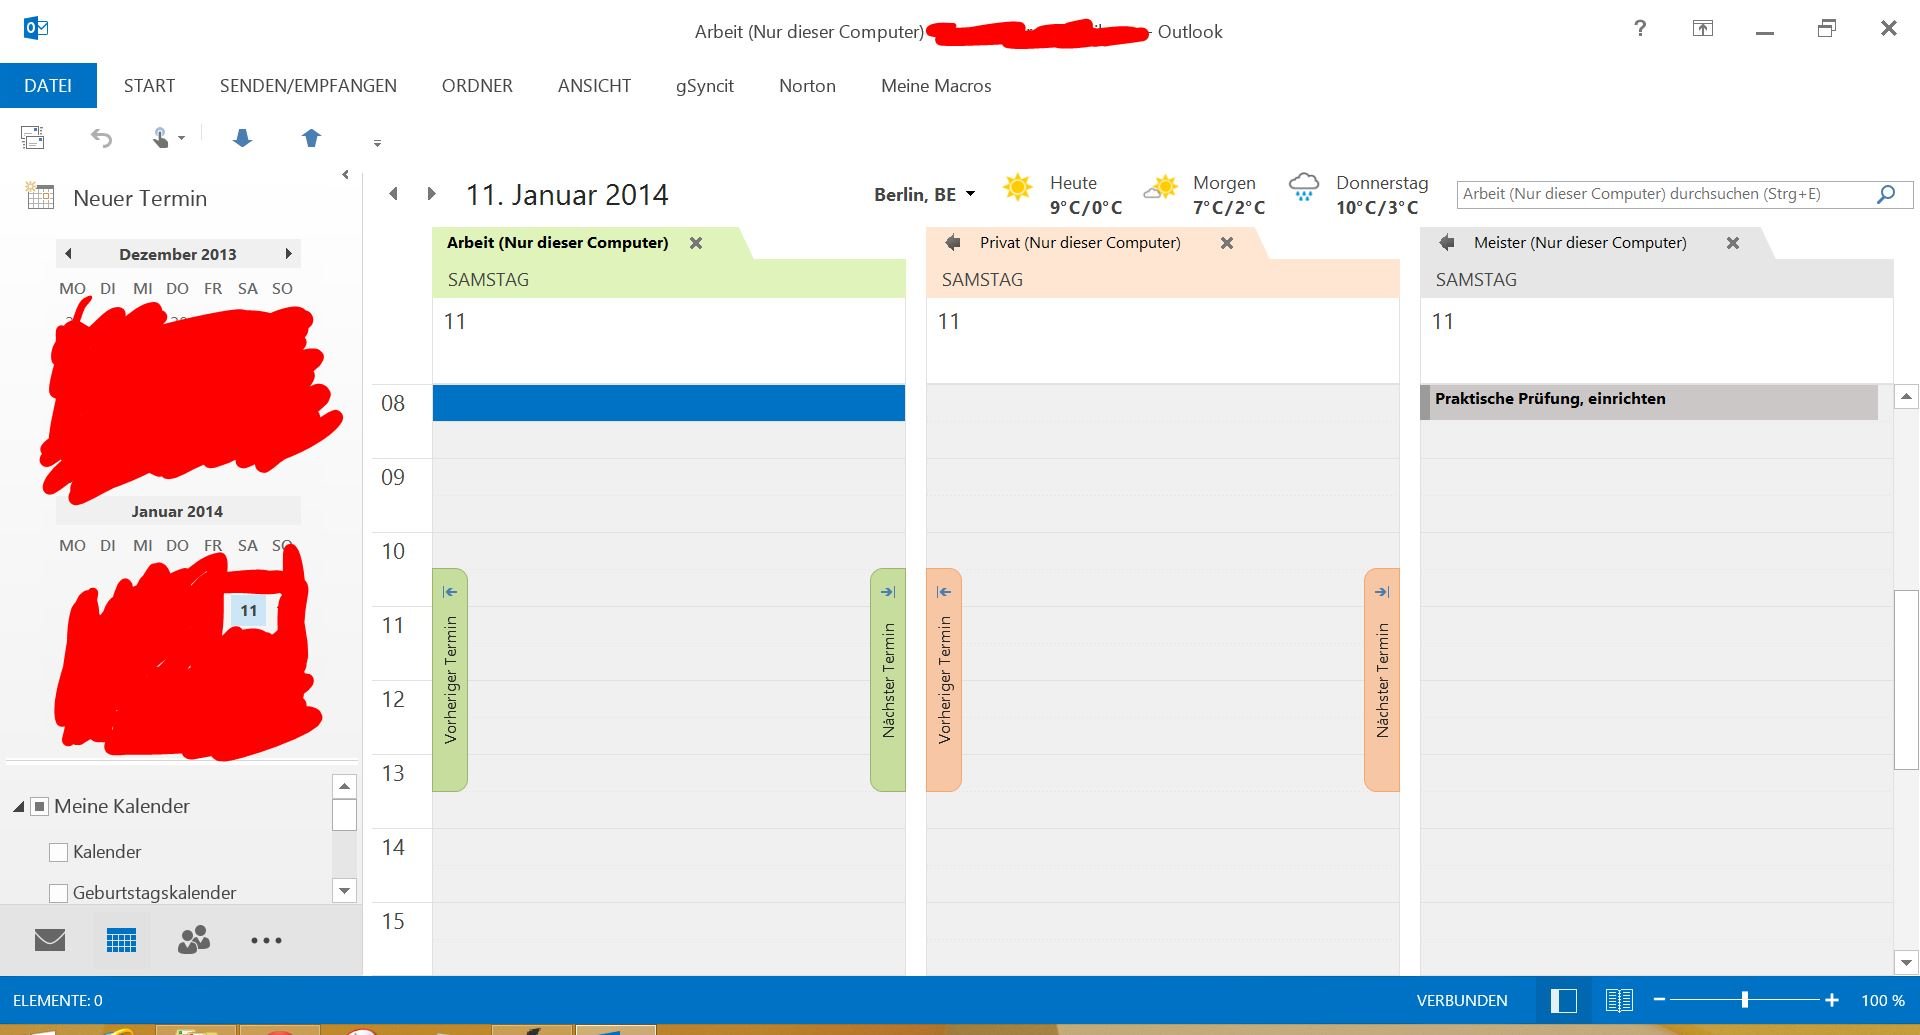Click the undo arrow icon
Image resolution: width=1920 pixels, height=1035 pixels.
tap(101, 138)
